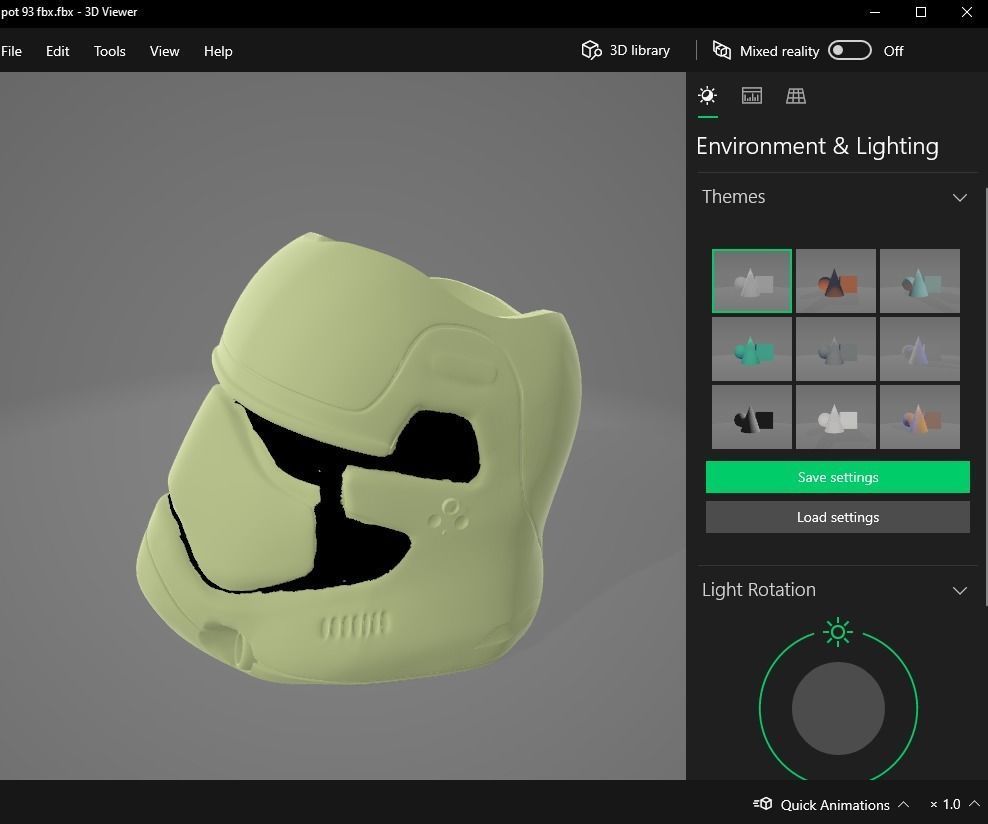The image size is (988, 824).
Task: Open the Edit menu
Action: coord(57,51)
